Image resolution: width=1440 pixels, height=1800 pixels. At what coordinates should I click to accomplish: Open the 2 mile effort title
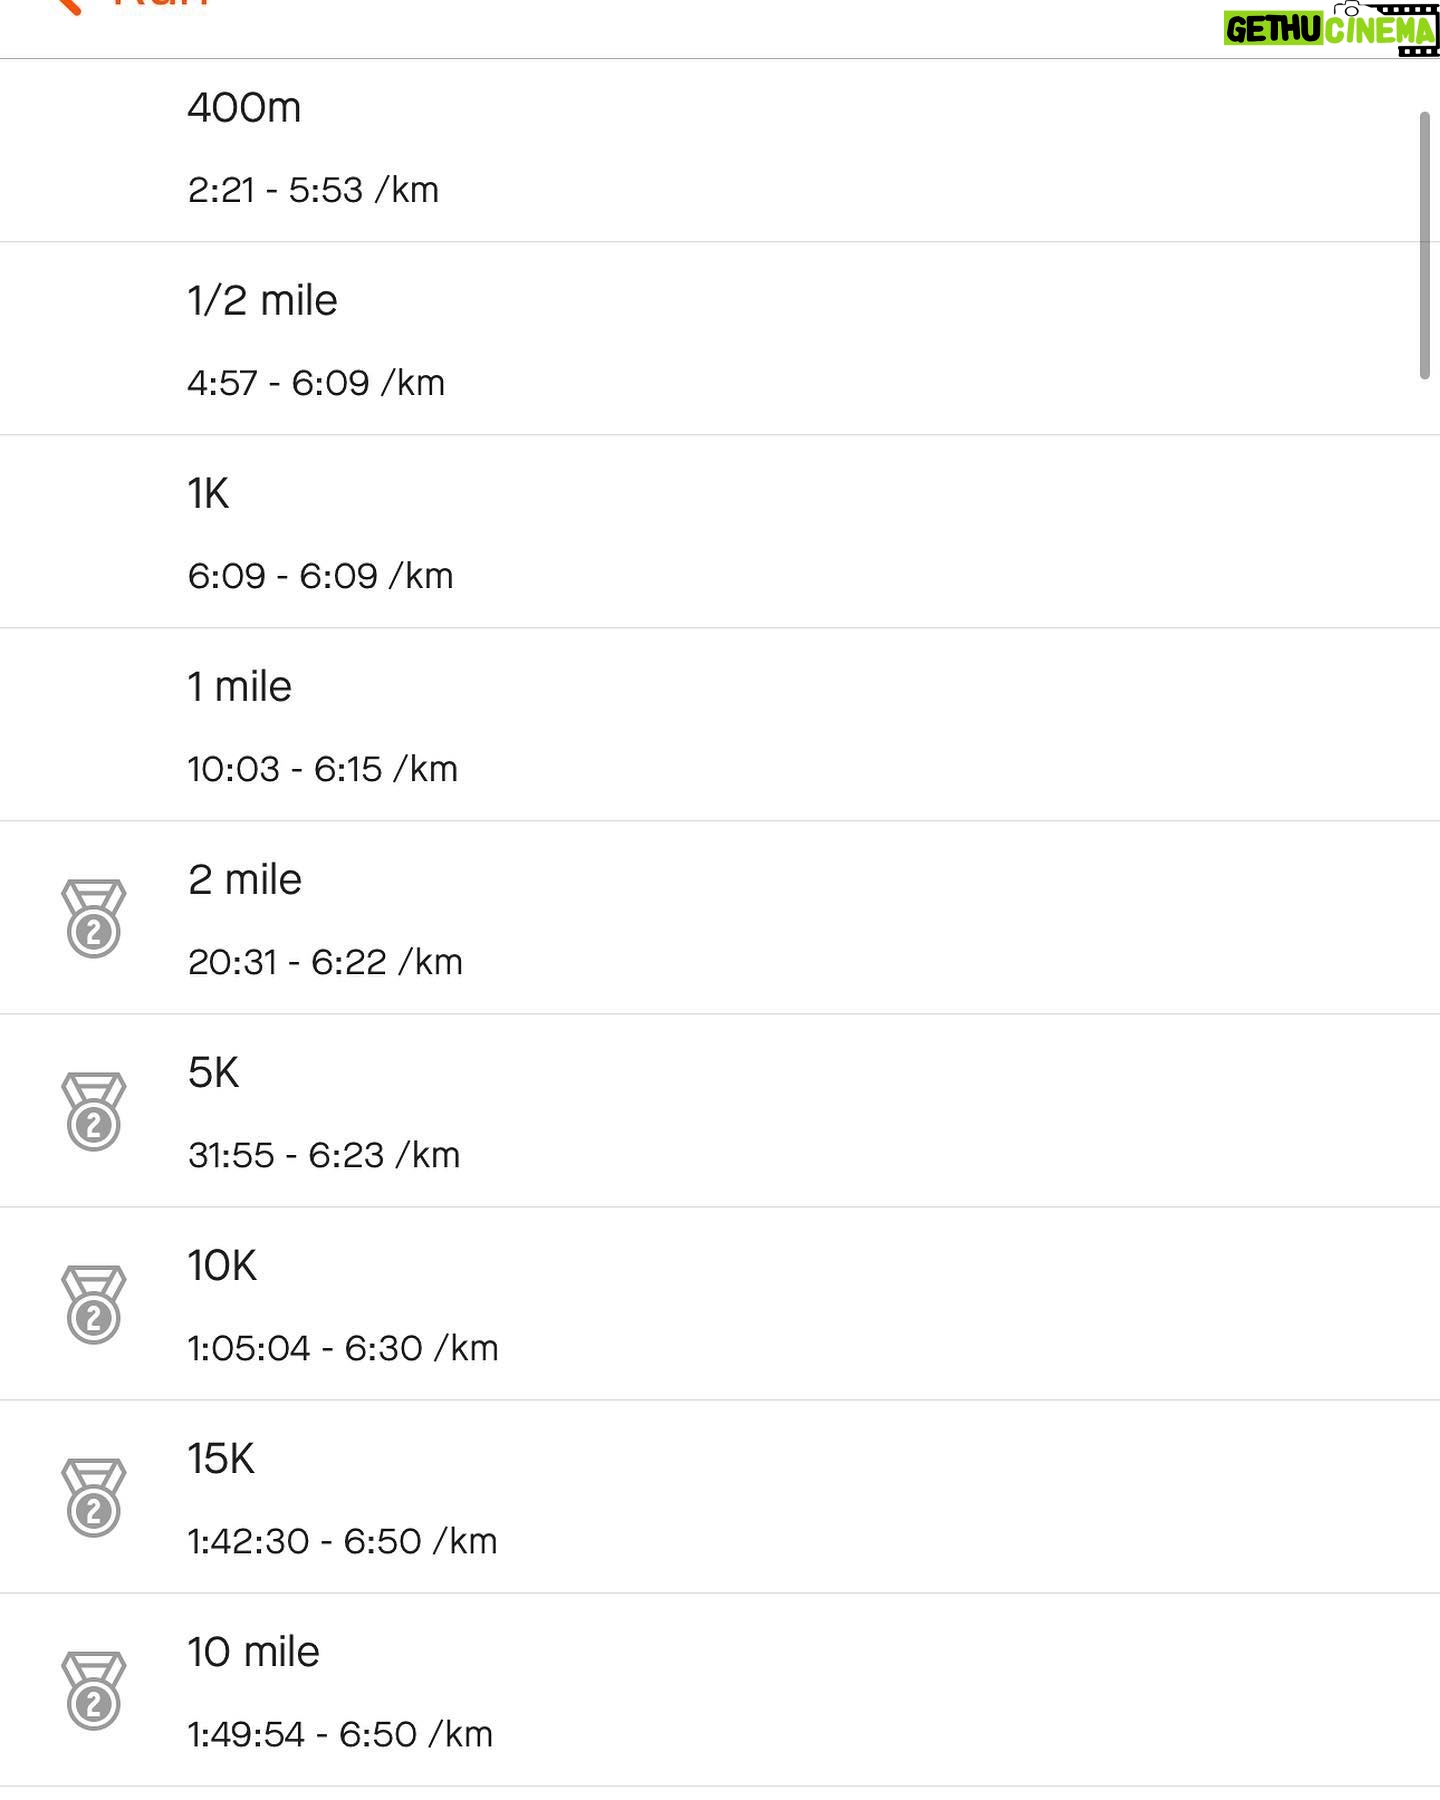click(245, 880)
